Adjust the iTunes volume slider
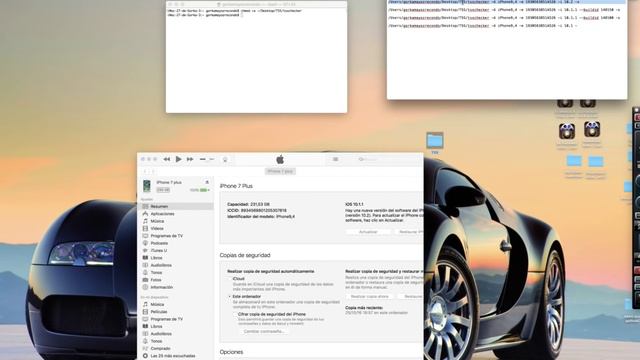This screenshot has width=640, height=360. click(x=207, y=159)
